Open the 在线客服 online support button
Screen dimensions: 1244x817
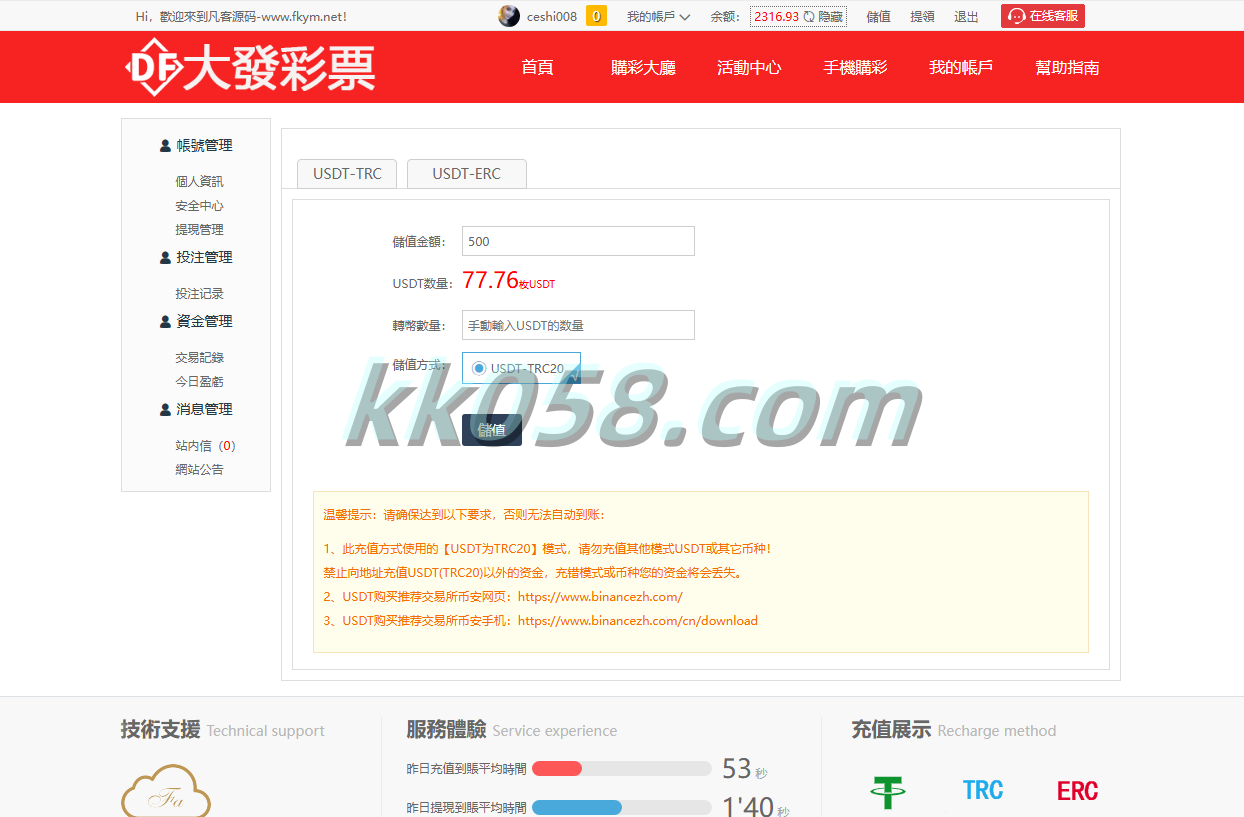pos(1043,16)
